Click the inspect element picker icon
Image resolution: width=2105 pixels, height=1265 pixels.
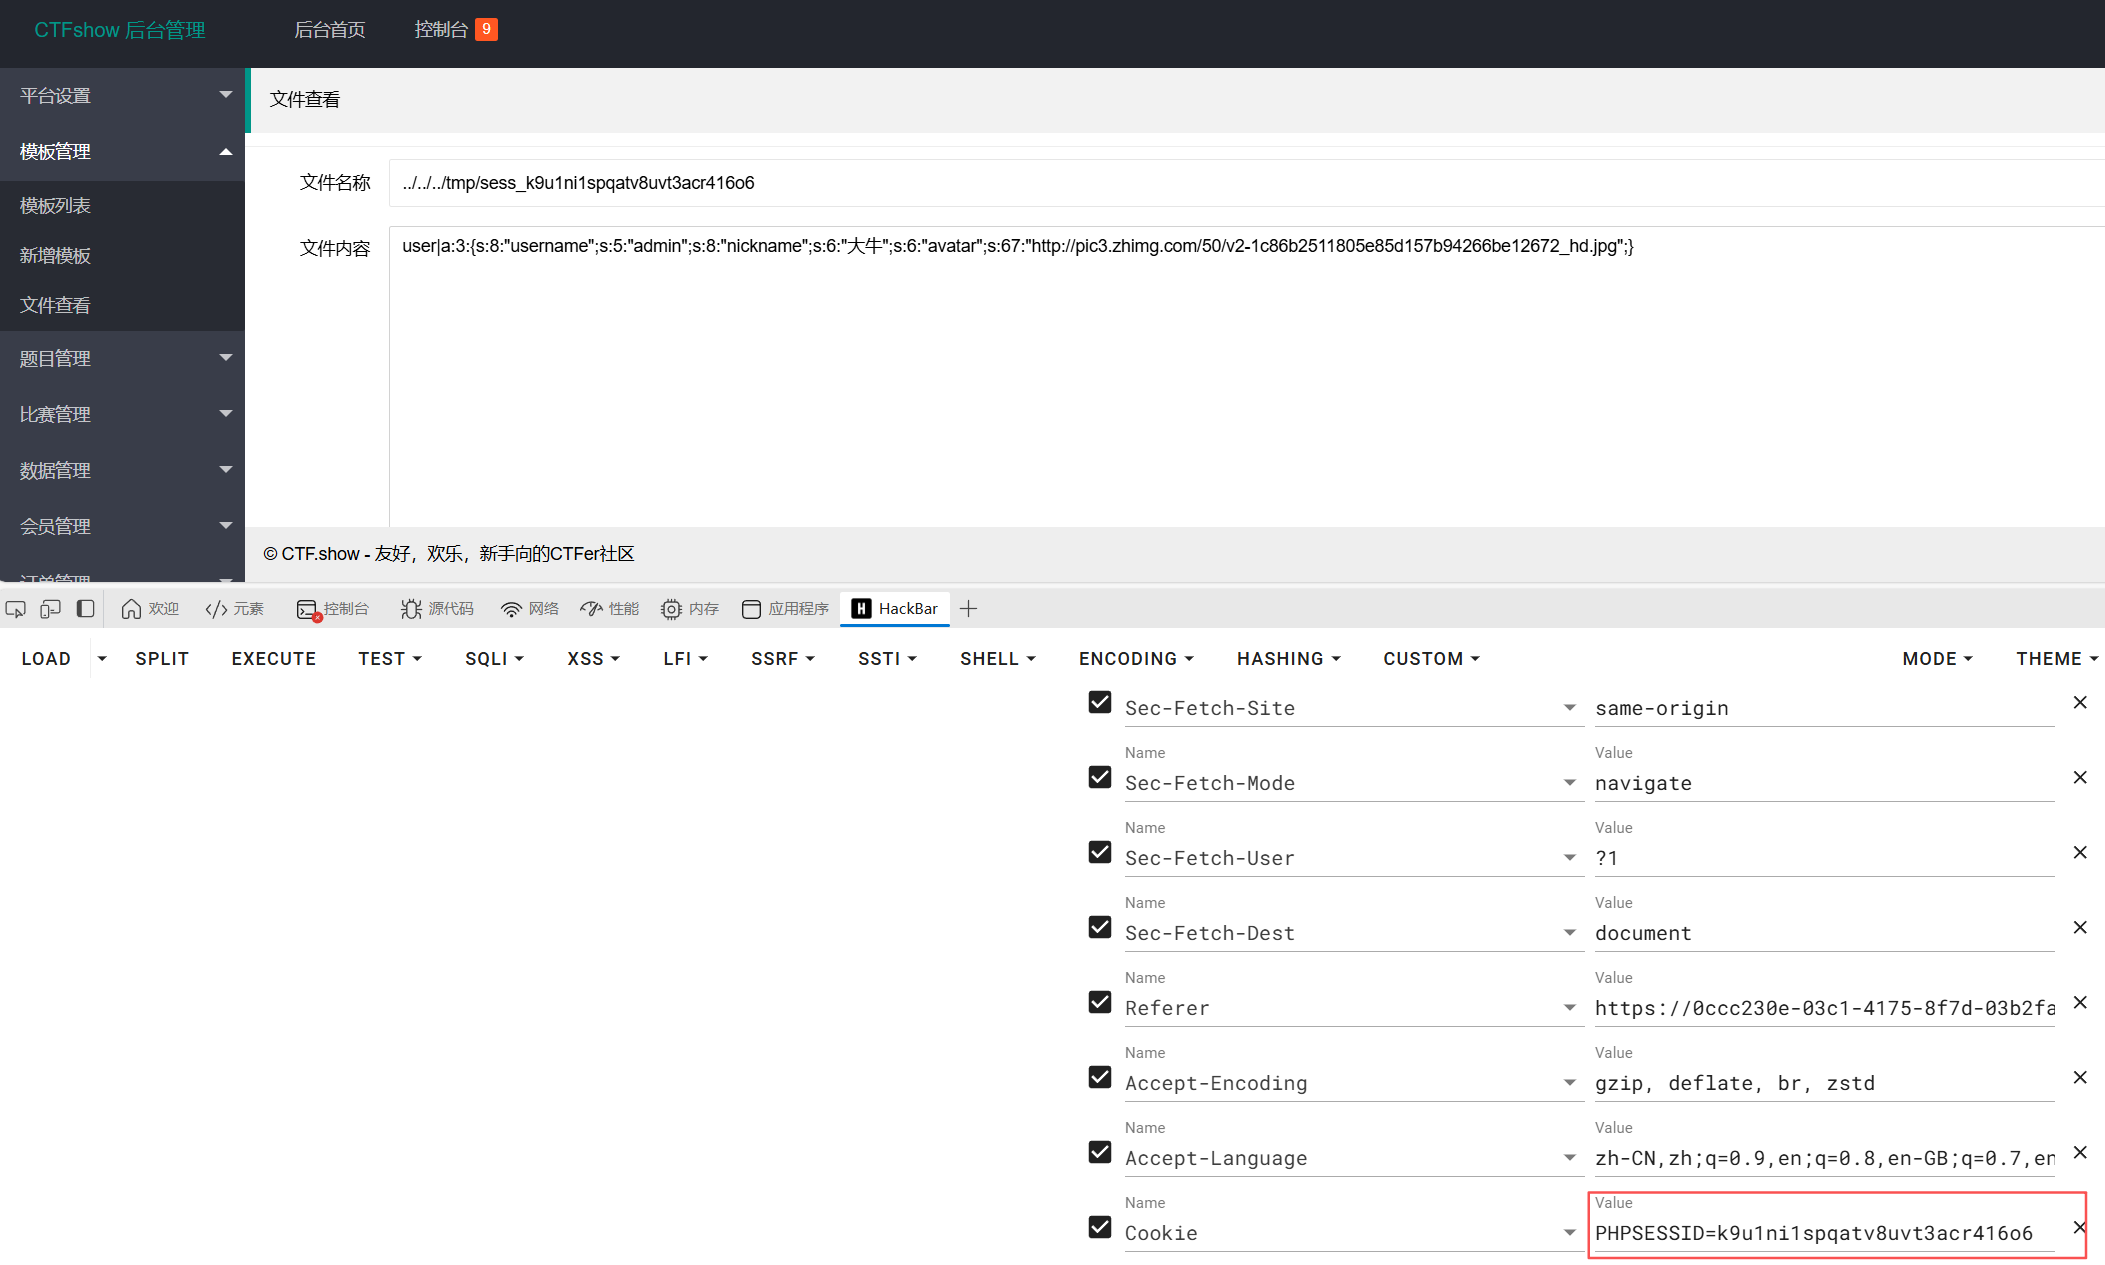point(16,609)
